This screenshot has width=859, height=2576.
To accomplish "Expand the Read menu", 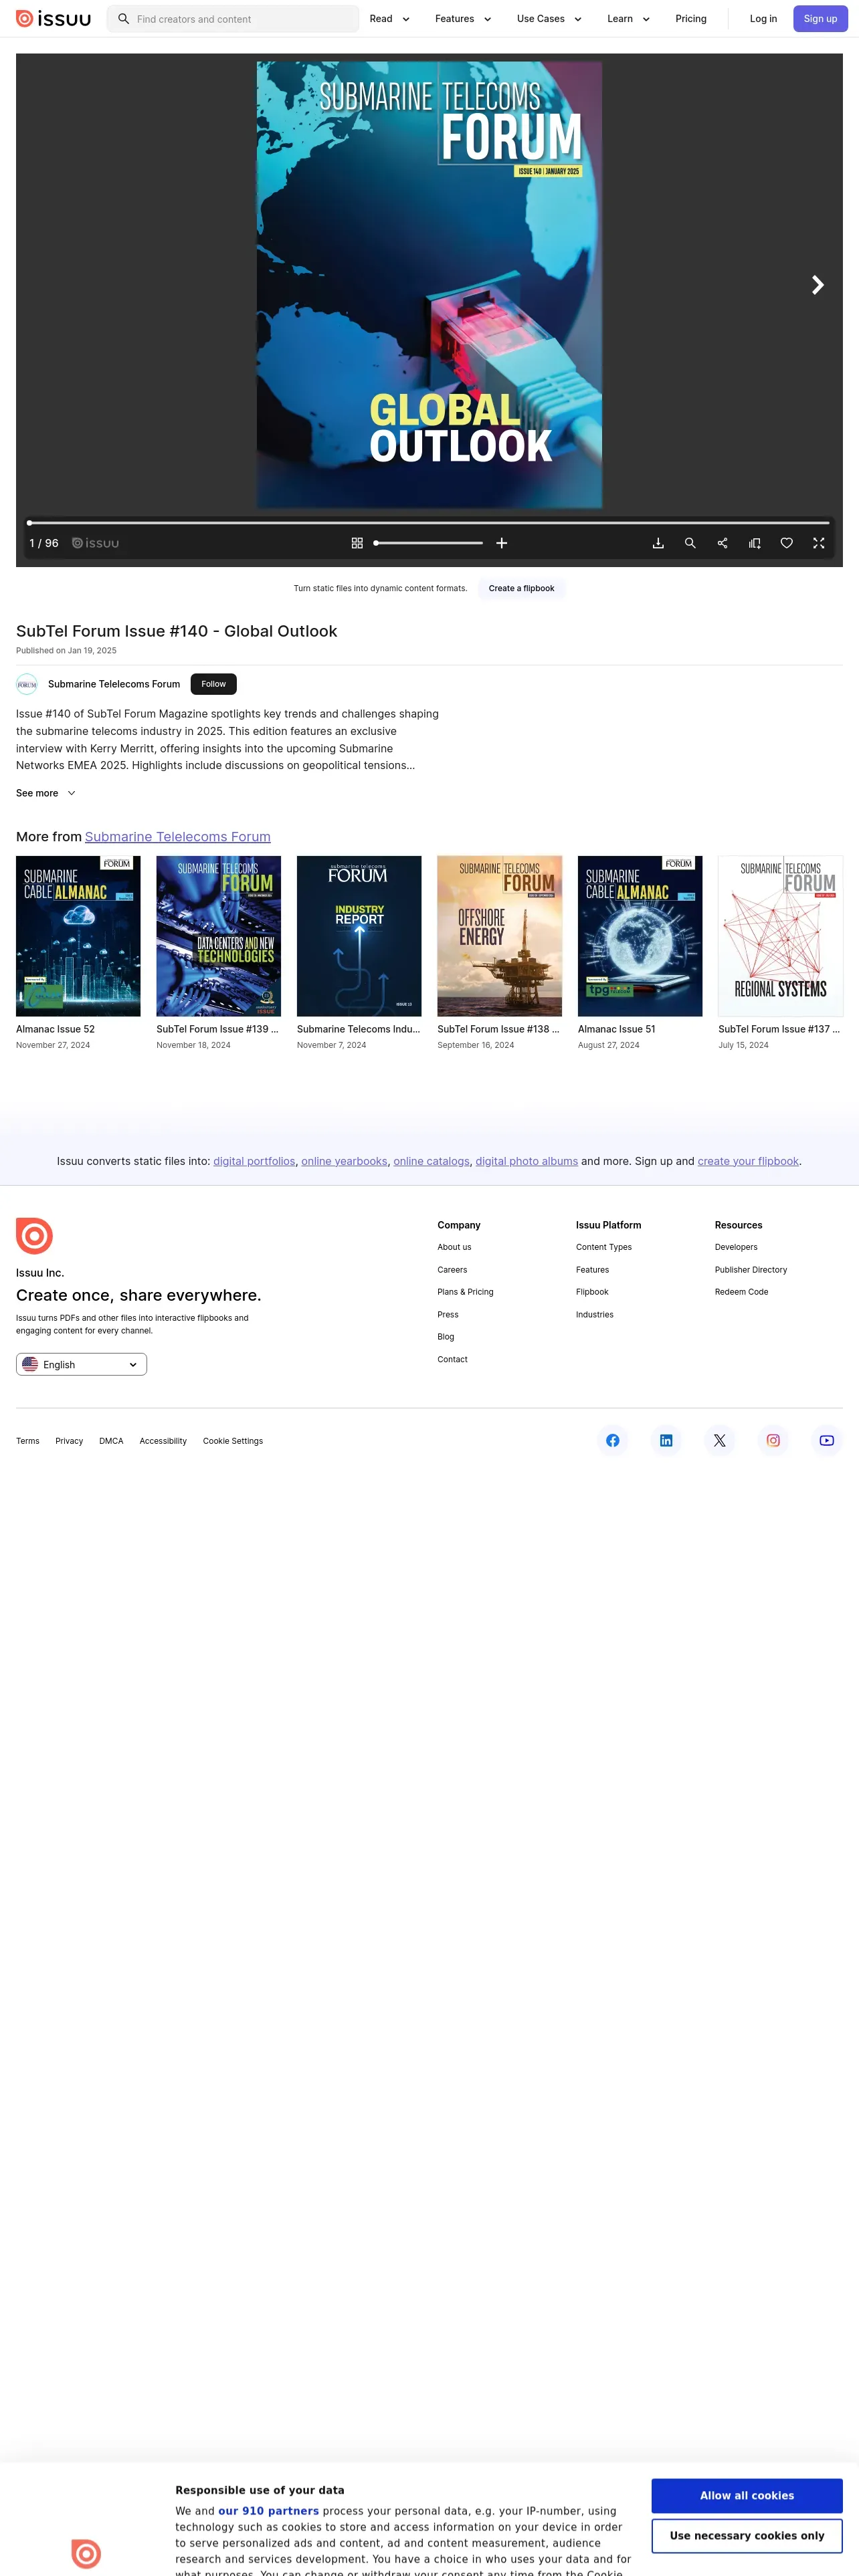I will [x=390, y=19].
